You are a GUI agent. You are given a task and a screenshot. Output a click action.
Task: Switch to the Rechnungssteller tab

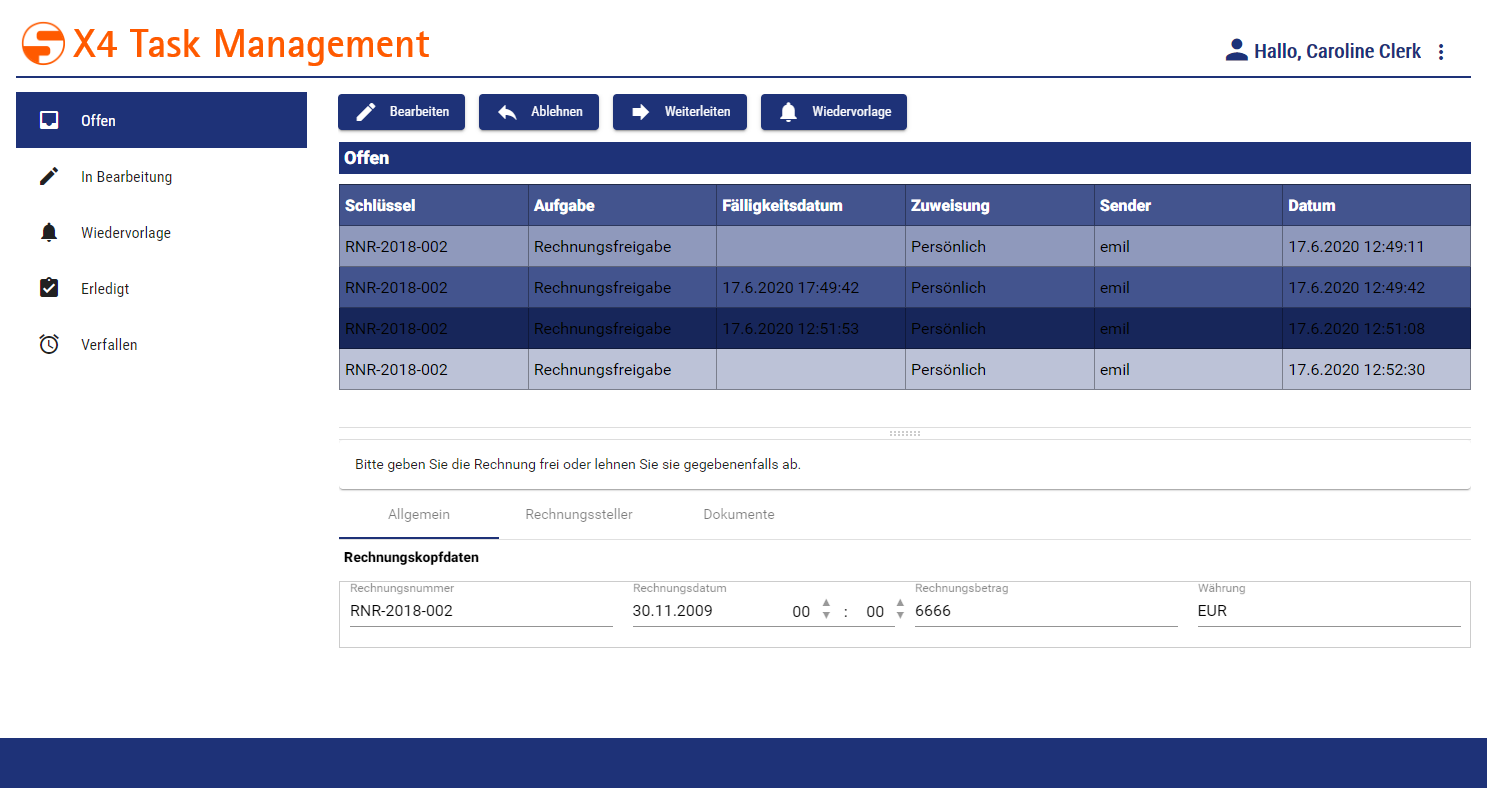coord(579,514)
